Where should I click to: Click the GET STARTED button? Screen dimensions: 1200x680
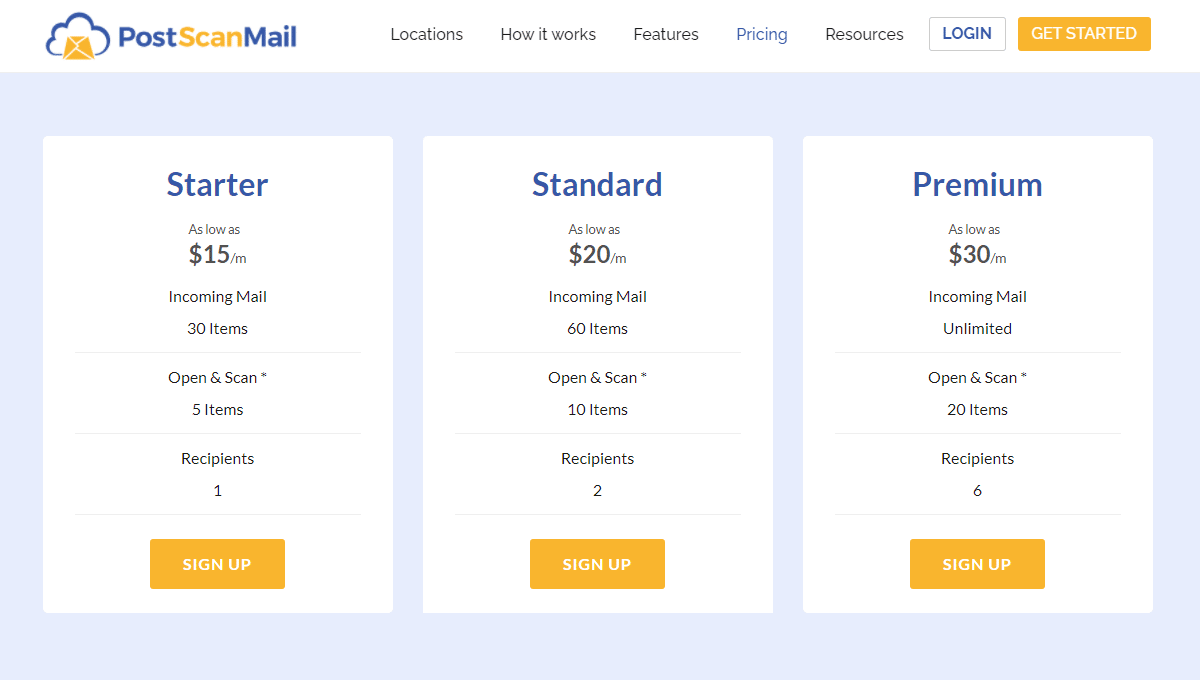(x=1084, y=34)
